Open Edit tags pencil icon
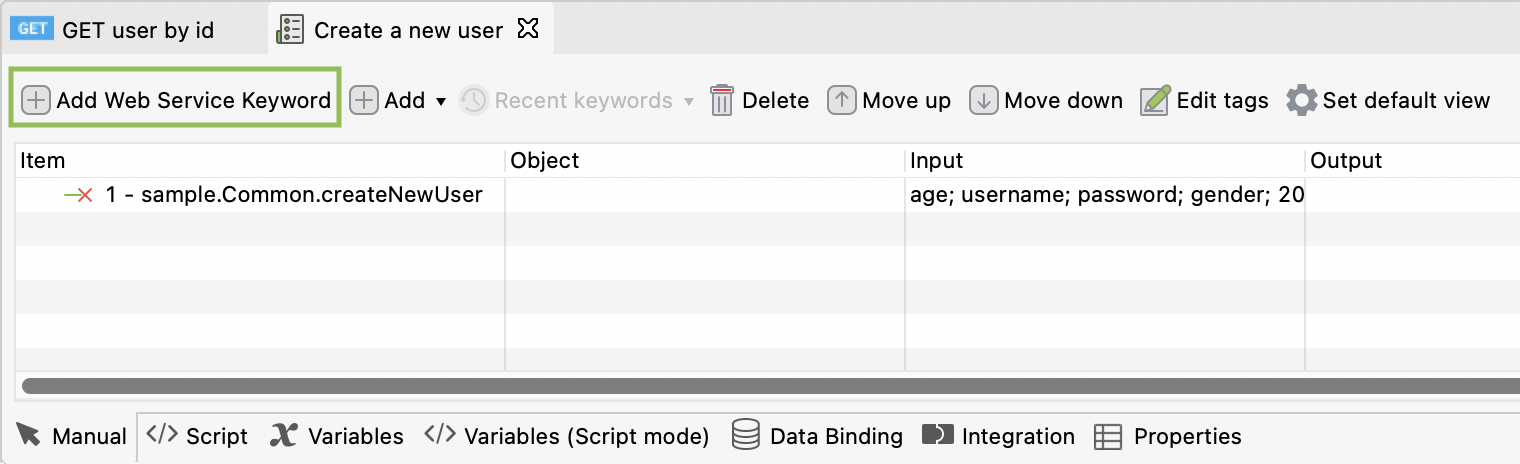 tap(1155, 100)
